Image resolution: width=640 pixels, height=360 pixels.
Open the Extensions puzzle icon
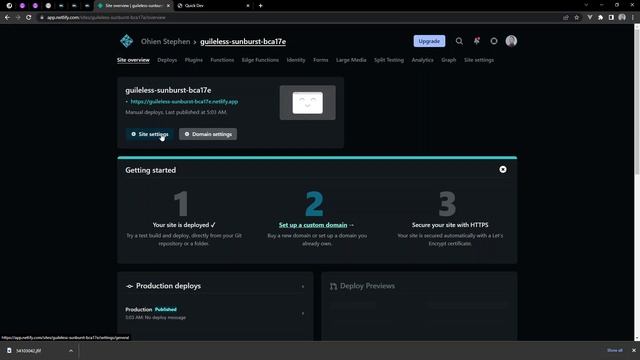coord(600,18)
